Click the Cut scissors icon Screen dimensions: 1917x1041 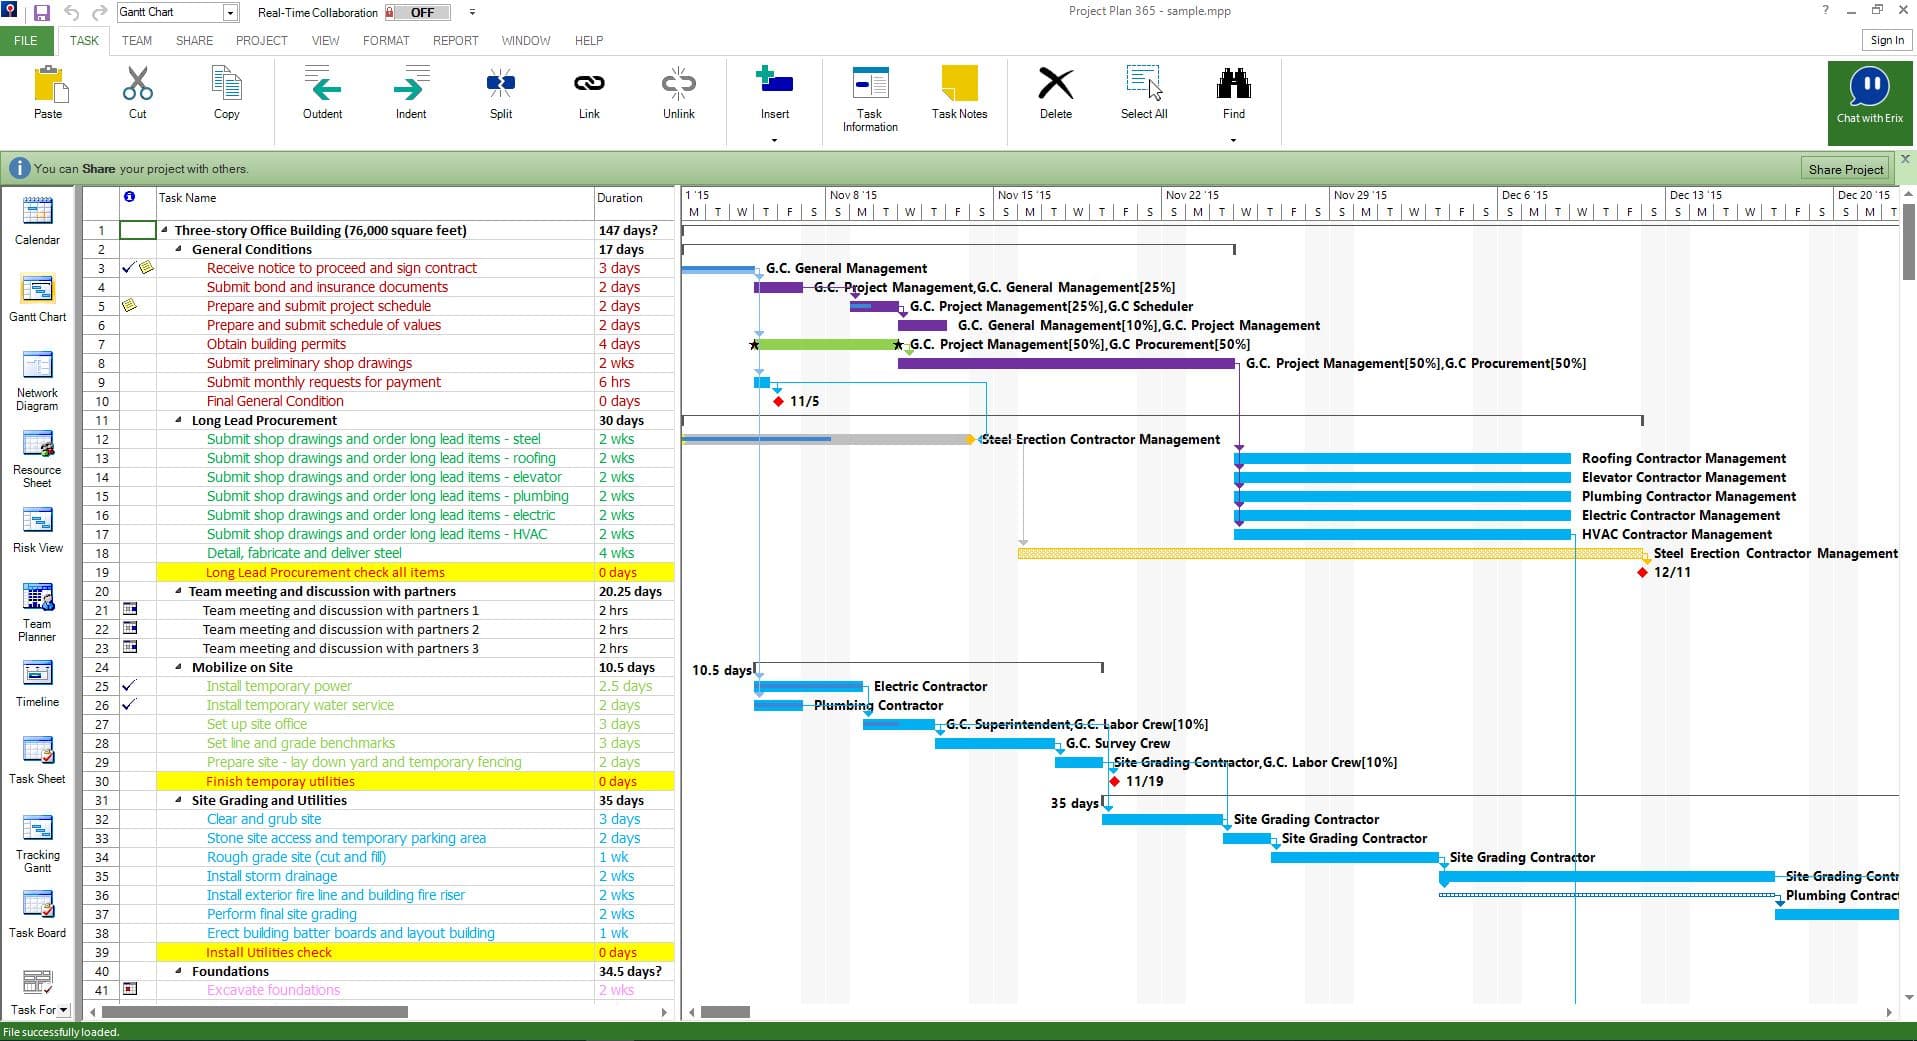[138, 84]
